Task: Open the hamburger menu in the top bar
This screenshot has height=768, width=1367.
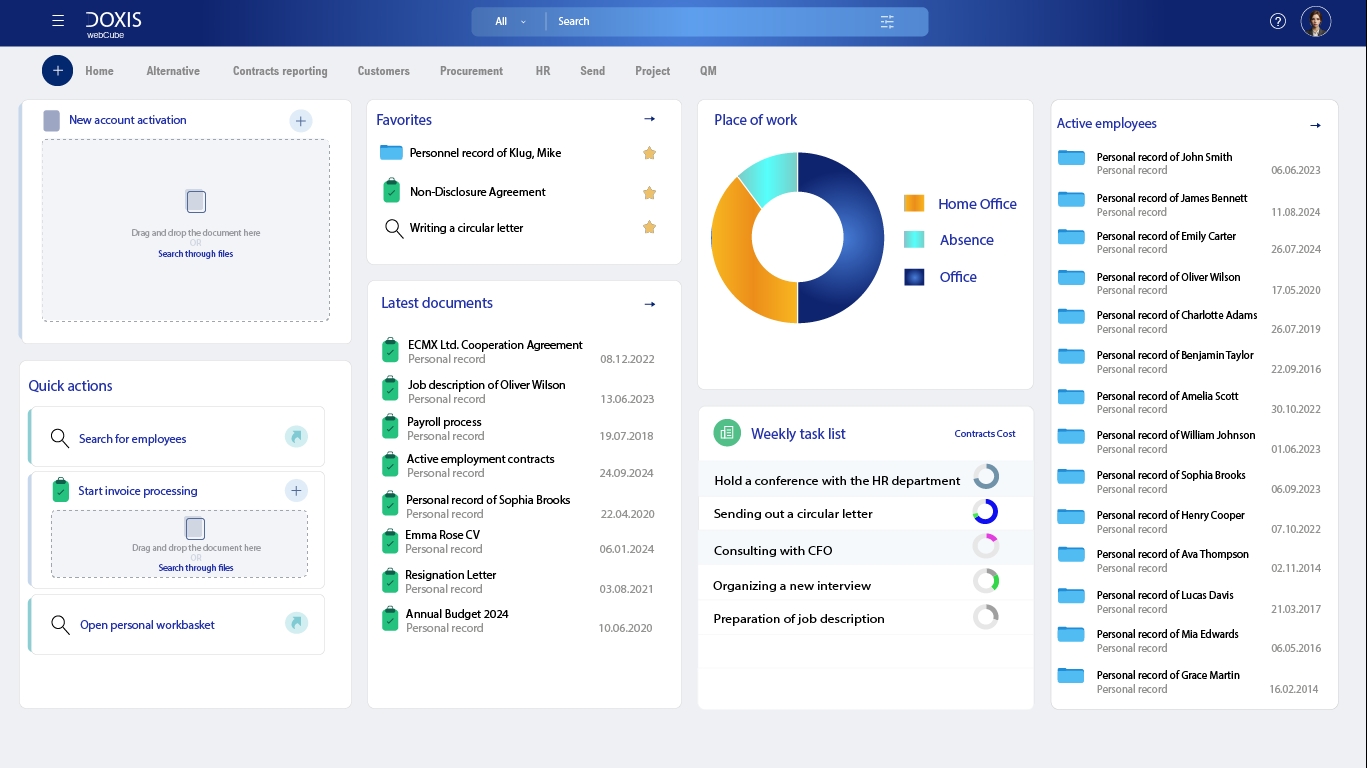Action: [x=57, y=20]
